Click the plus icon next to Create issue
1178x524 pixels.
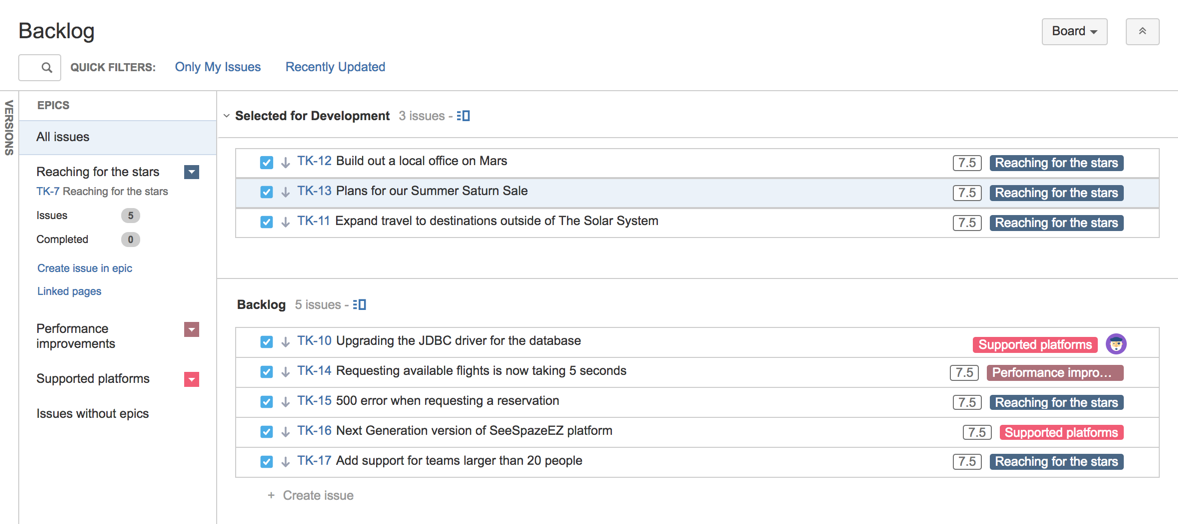271,496
